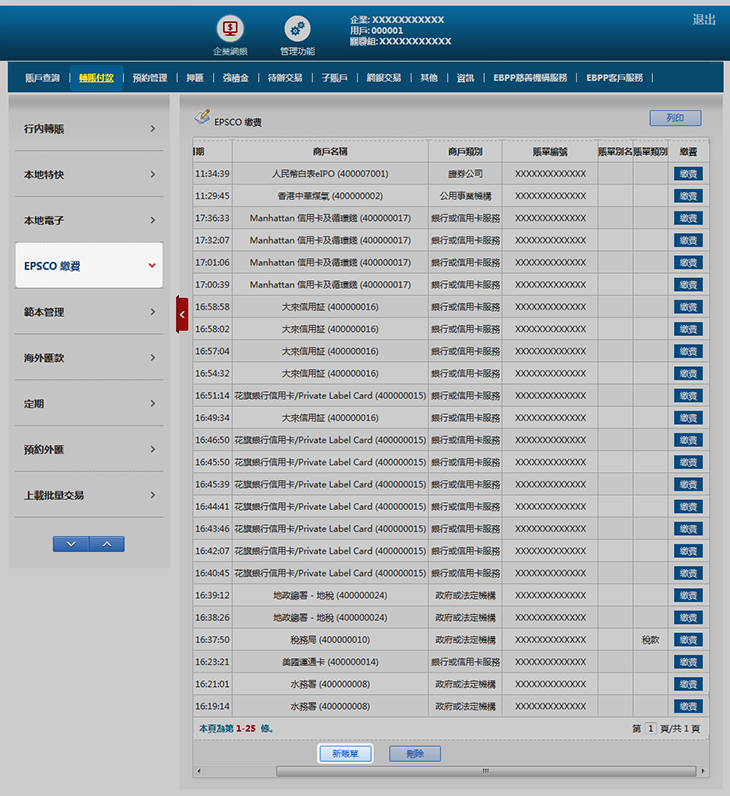Expand 海外匯款 sidebar section
This screenshot has height=796, width=730.
(88, 358)
